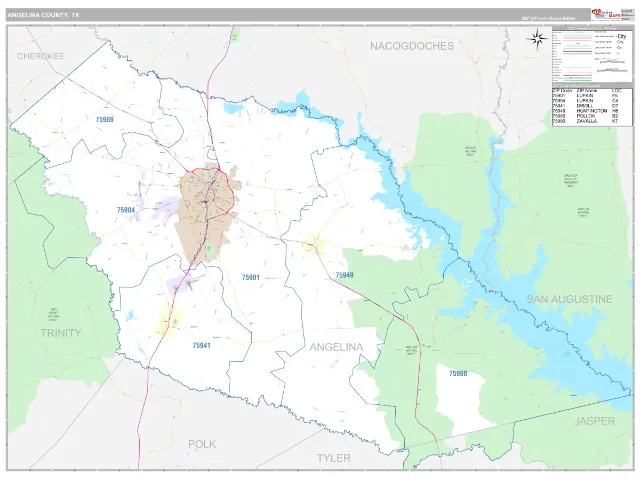Image resolution: width=640 pixels, height=480 pixels.
Task: Click the HUNTINGTON legend row
Action: tap(586, 111)
